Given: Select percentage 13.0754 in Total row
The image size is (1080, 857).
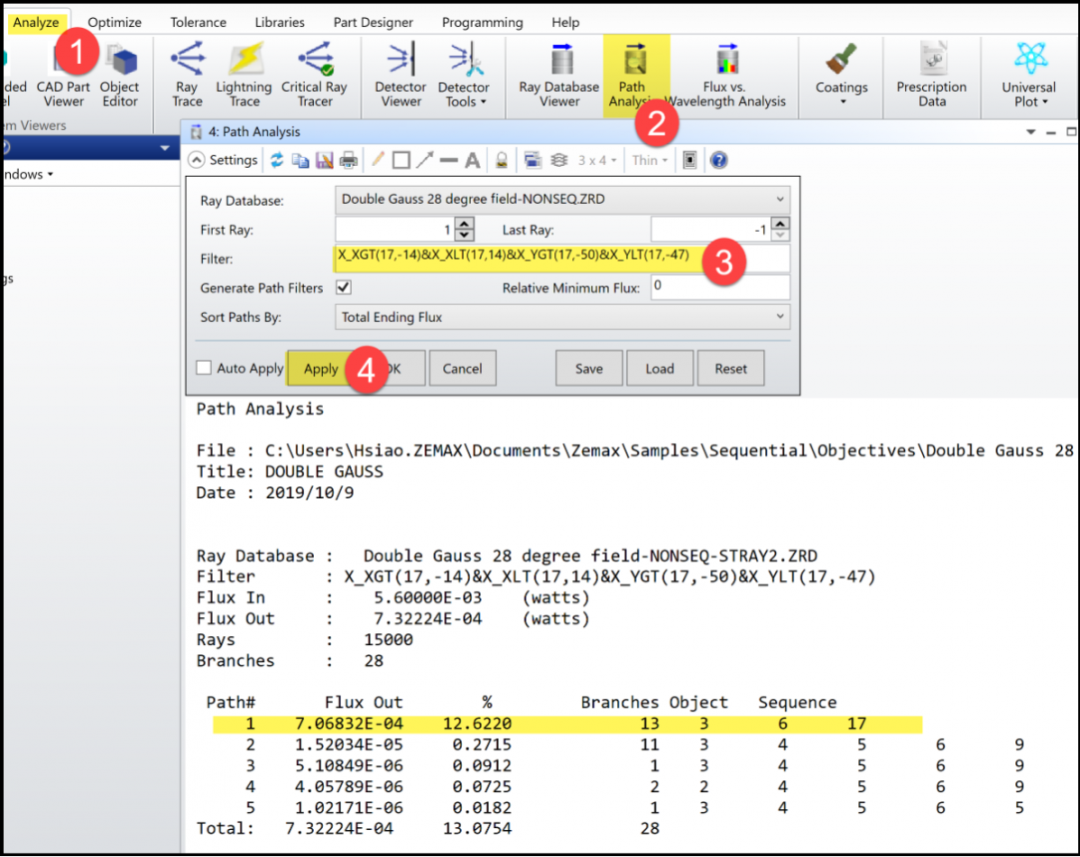Looking at the screenshot, I should pyautogui.click(x=477, y=828).
